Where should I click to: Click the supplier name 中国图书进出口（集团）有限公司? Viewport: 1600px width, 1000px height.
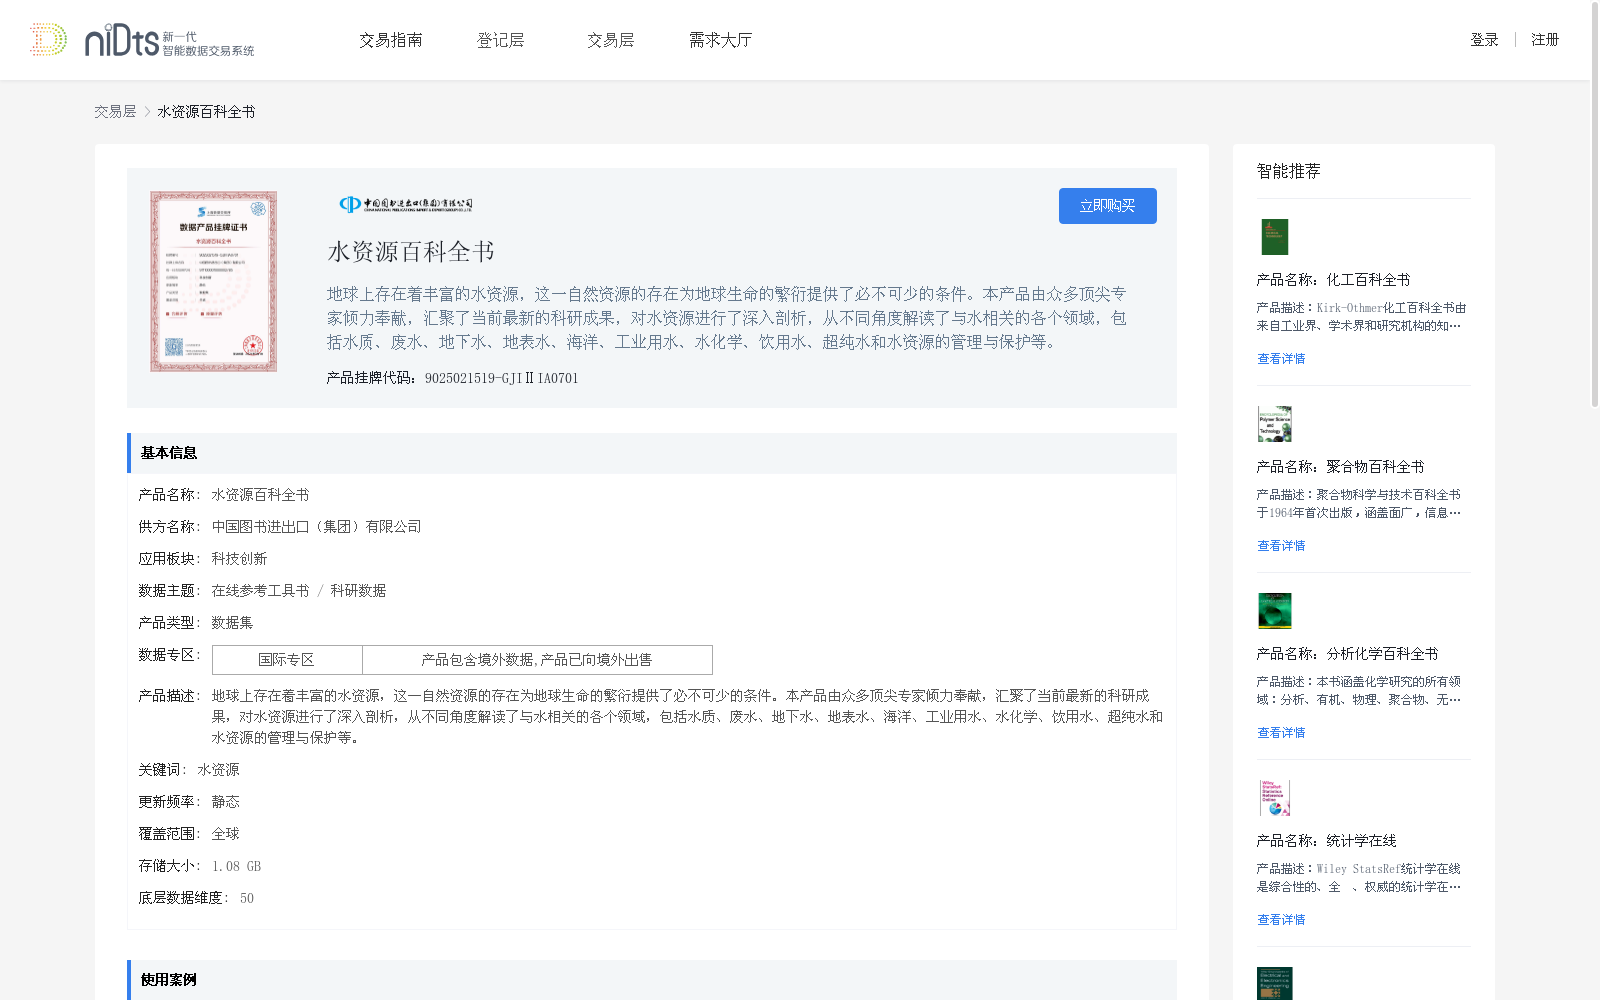coord(316,527)
